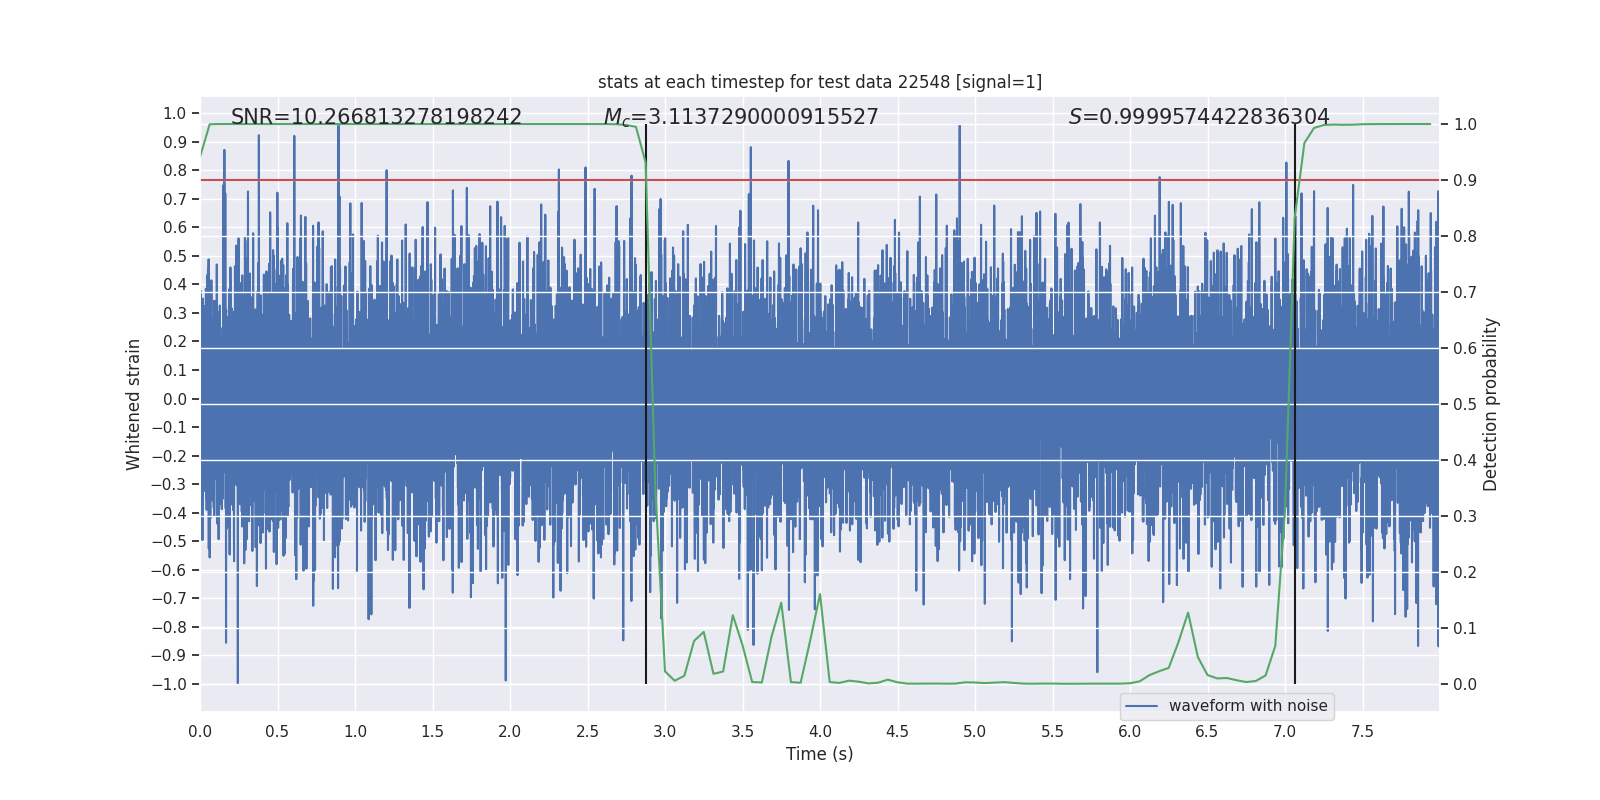Click the first black vertical marker line
Screen dimensions: 1600x800
click(x=646, y=404)
